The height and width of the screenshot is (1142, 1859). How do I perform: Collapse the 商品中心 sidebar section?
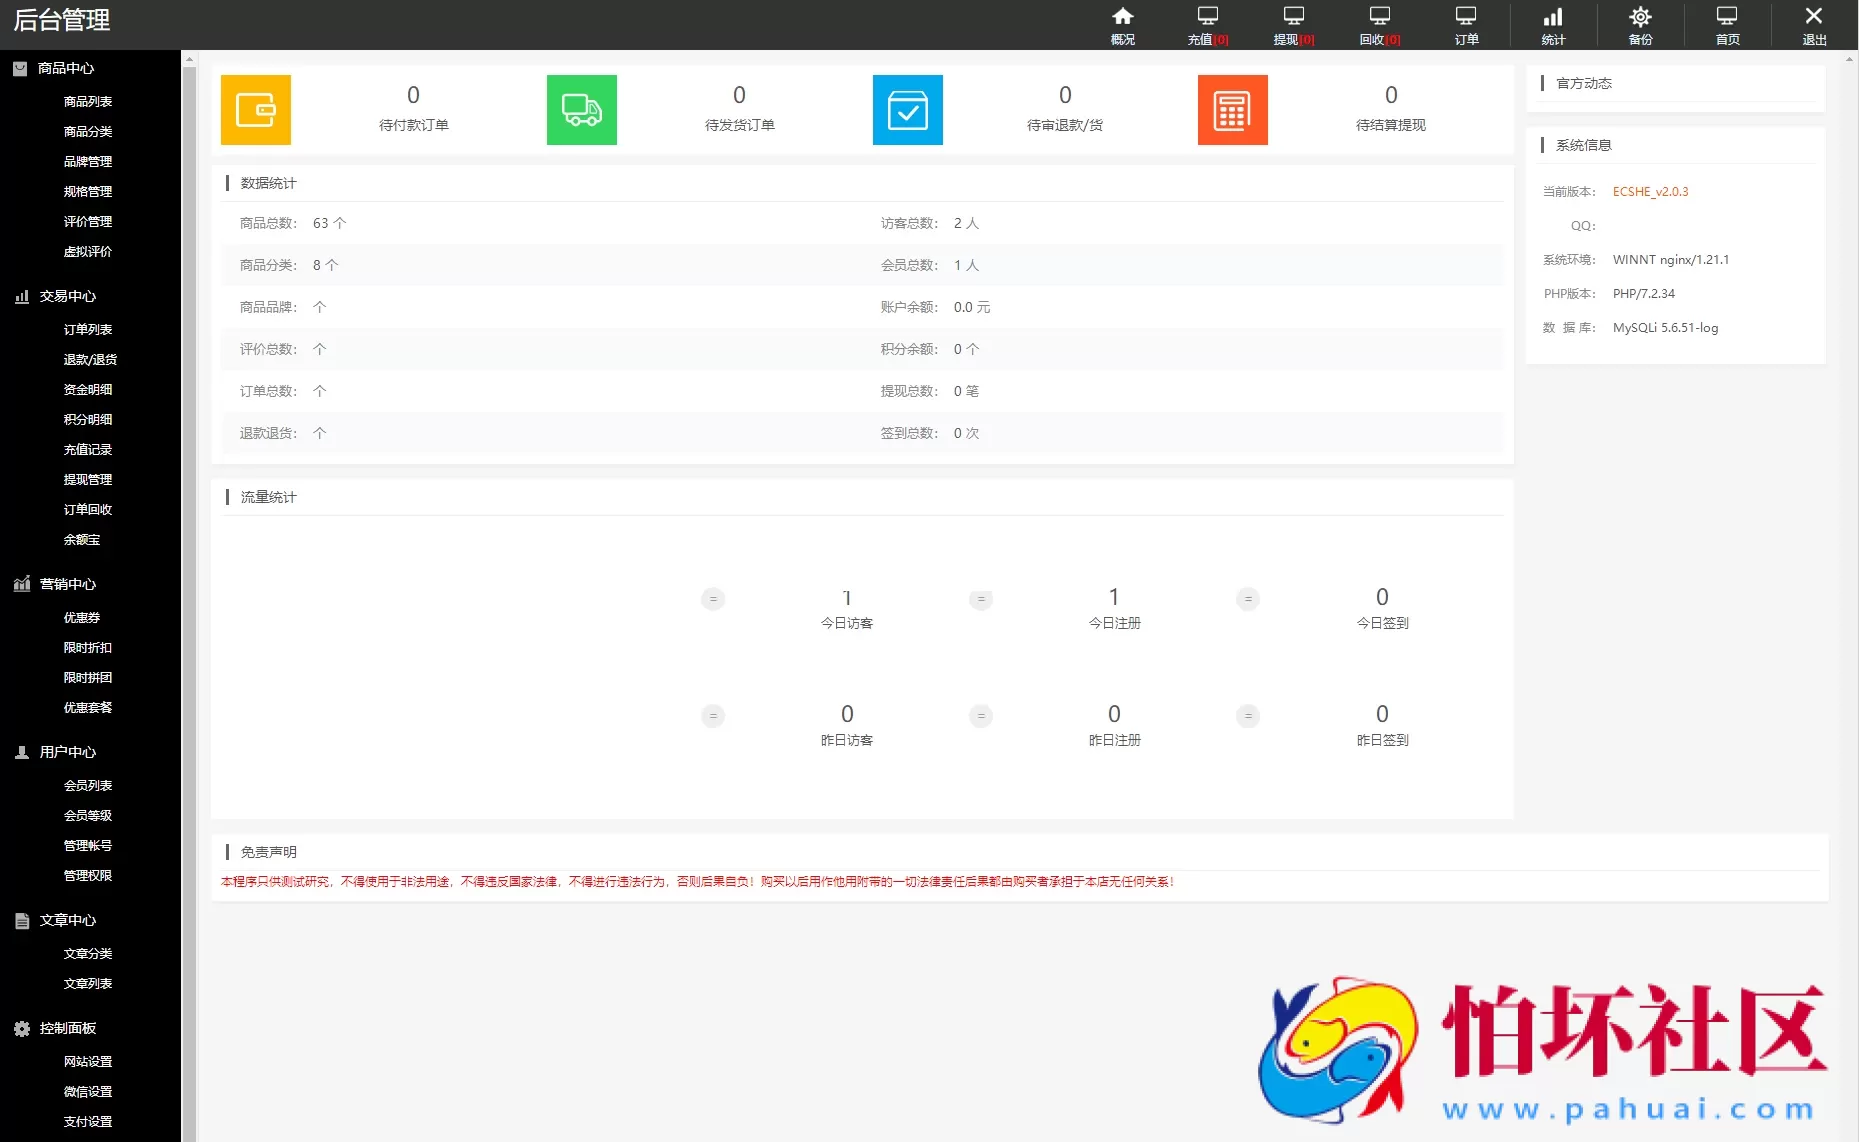66,68
